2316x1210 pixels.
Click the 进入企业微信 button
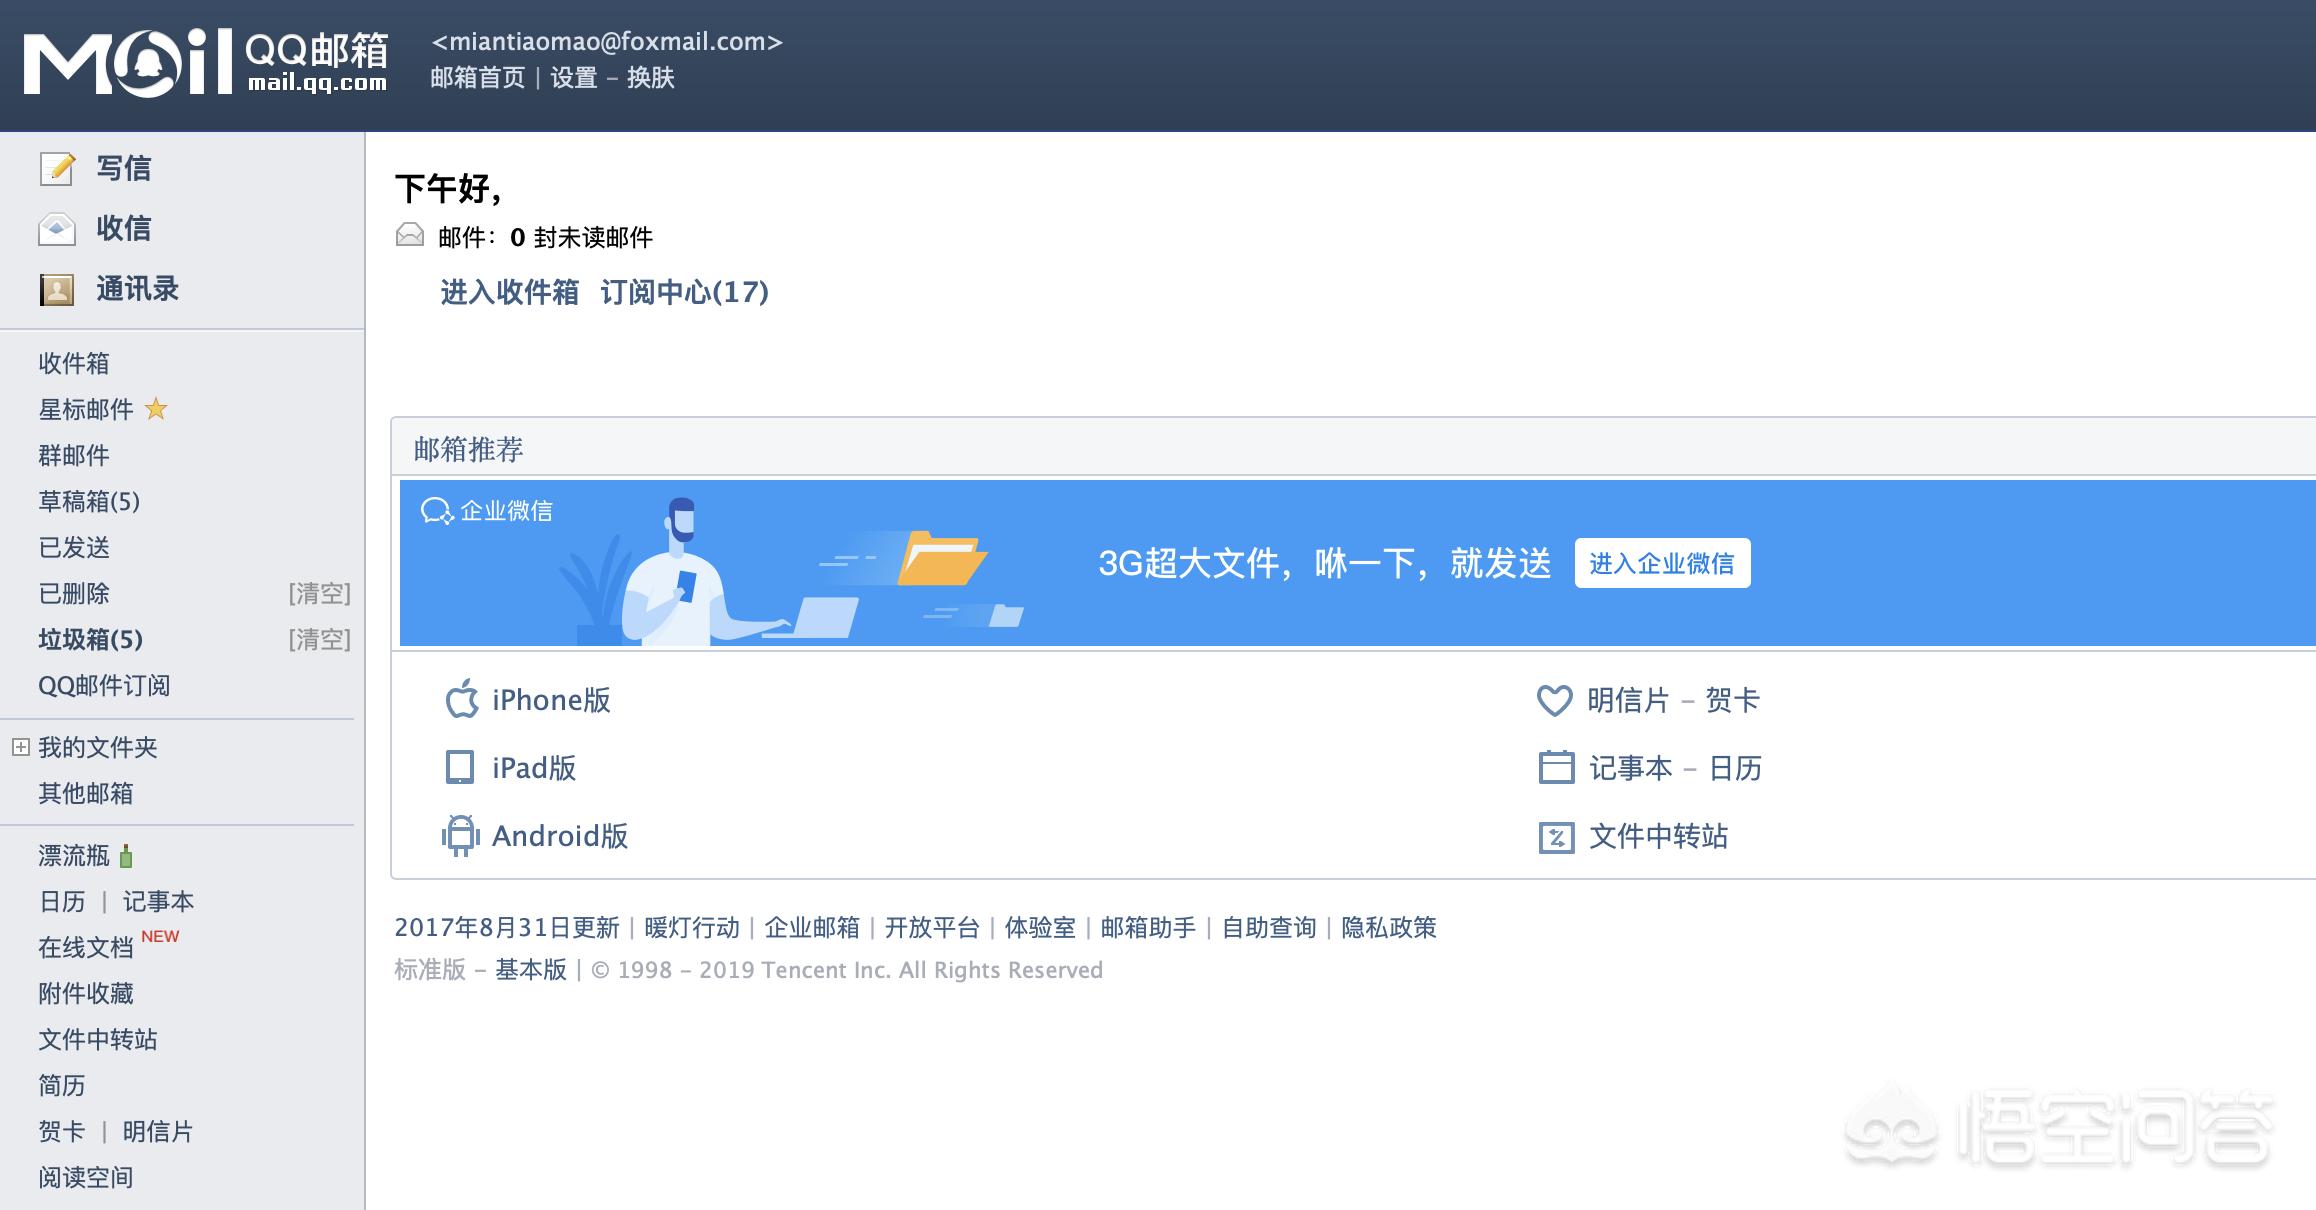coord(1662,563)
